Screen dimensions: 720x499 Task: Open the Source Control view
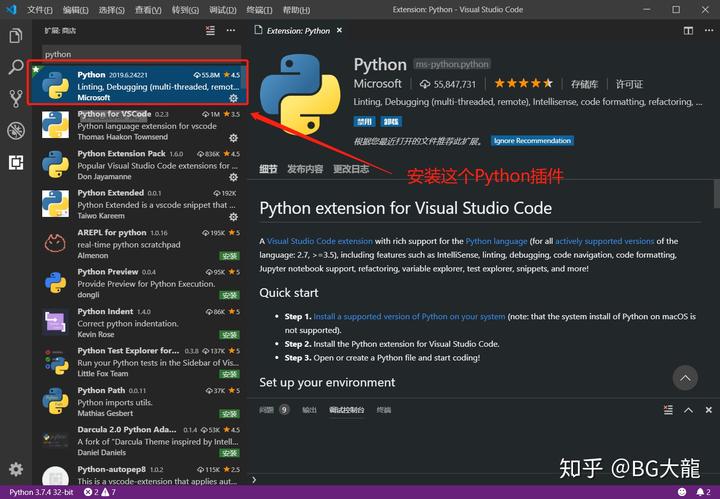[x=16, y=99]
